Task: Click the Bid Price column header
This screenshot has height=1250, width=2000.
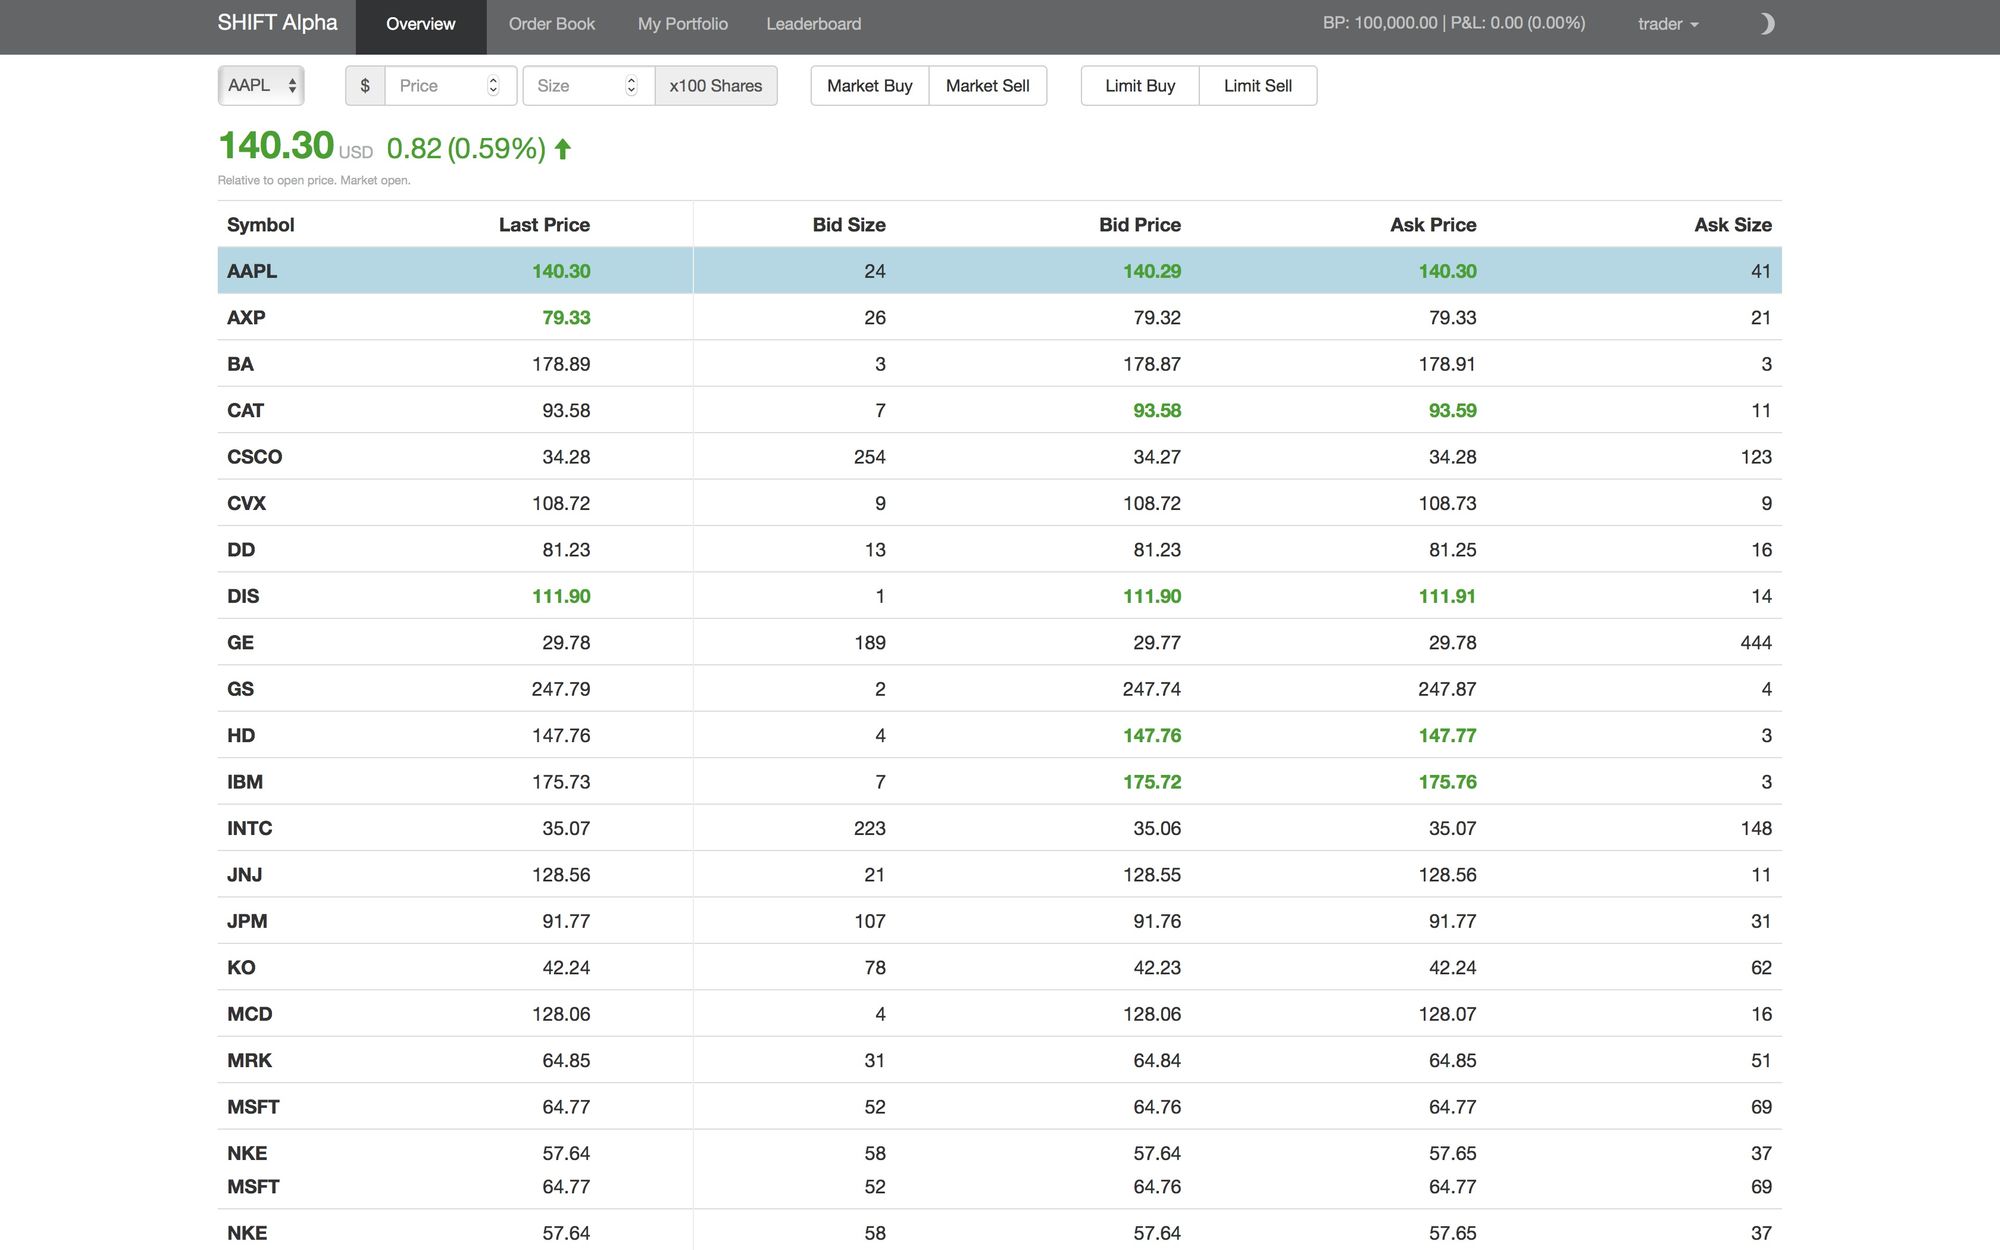Action: pyautogui.click(x=1140, y=225)
